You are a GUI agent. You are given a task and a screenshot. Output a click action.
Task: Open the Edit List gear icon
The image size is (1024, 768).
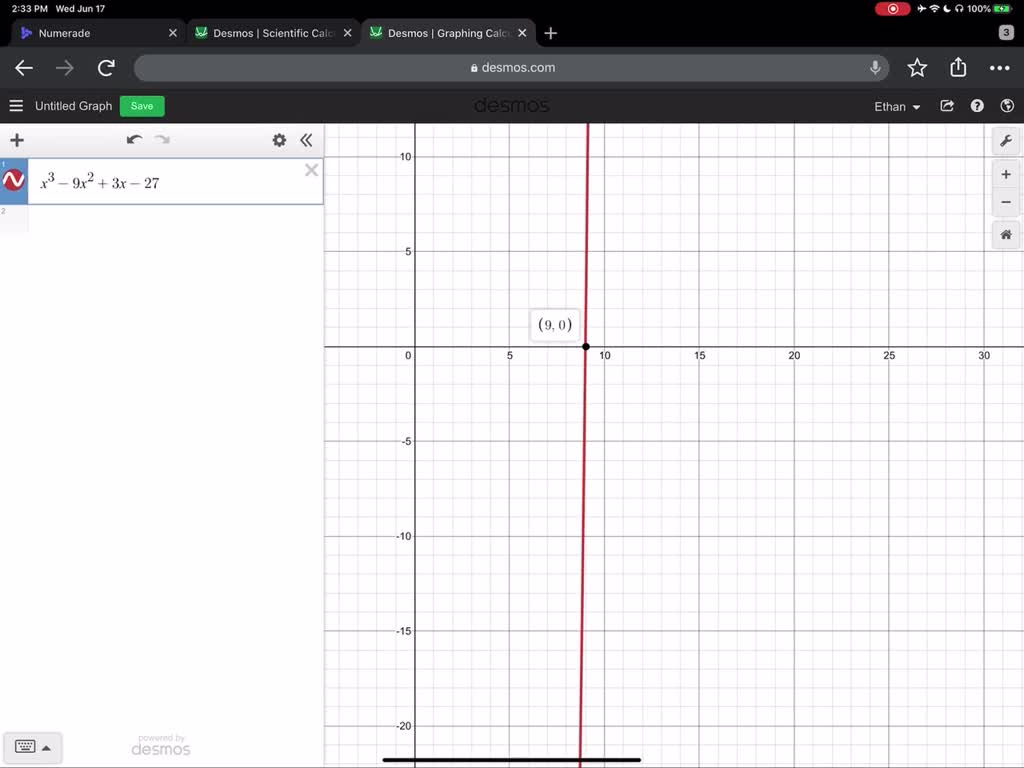tap(279, 140)
